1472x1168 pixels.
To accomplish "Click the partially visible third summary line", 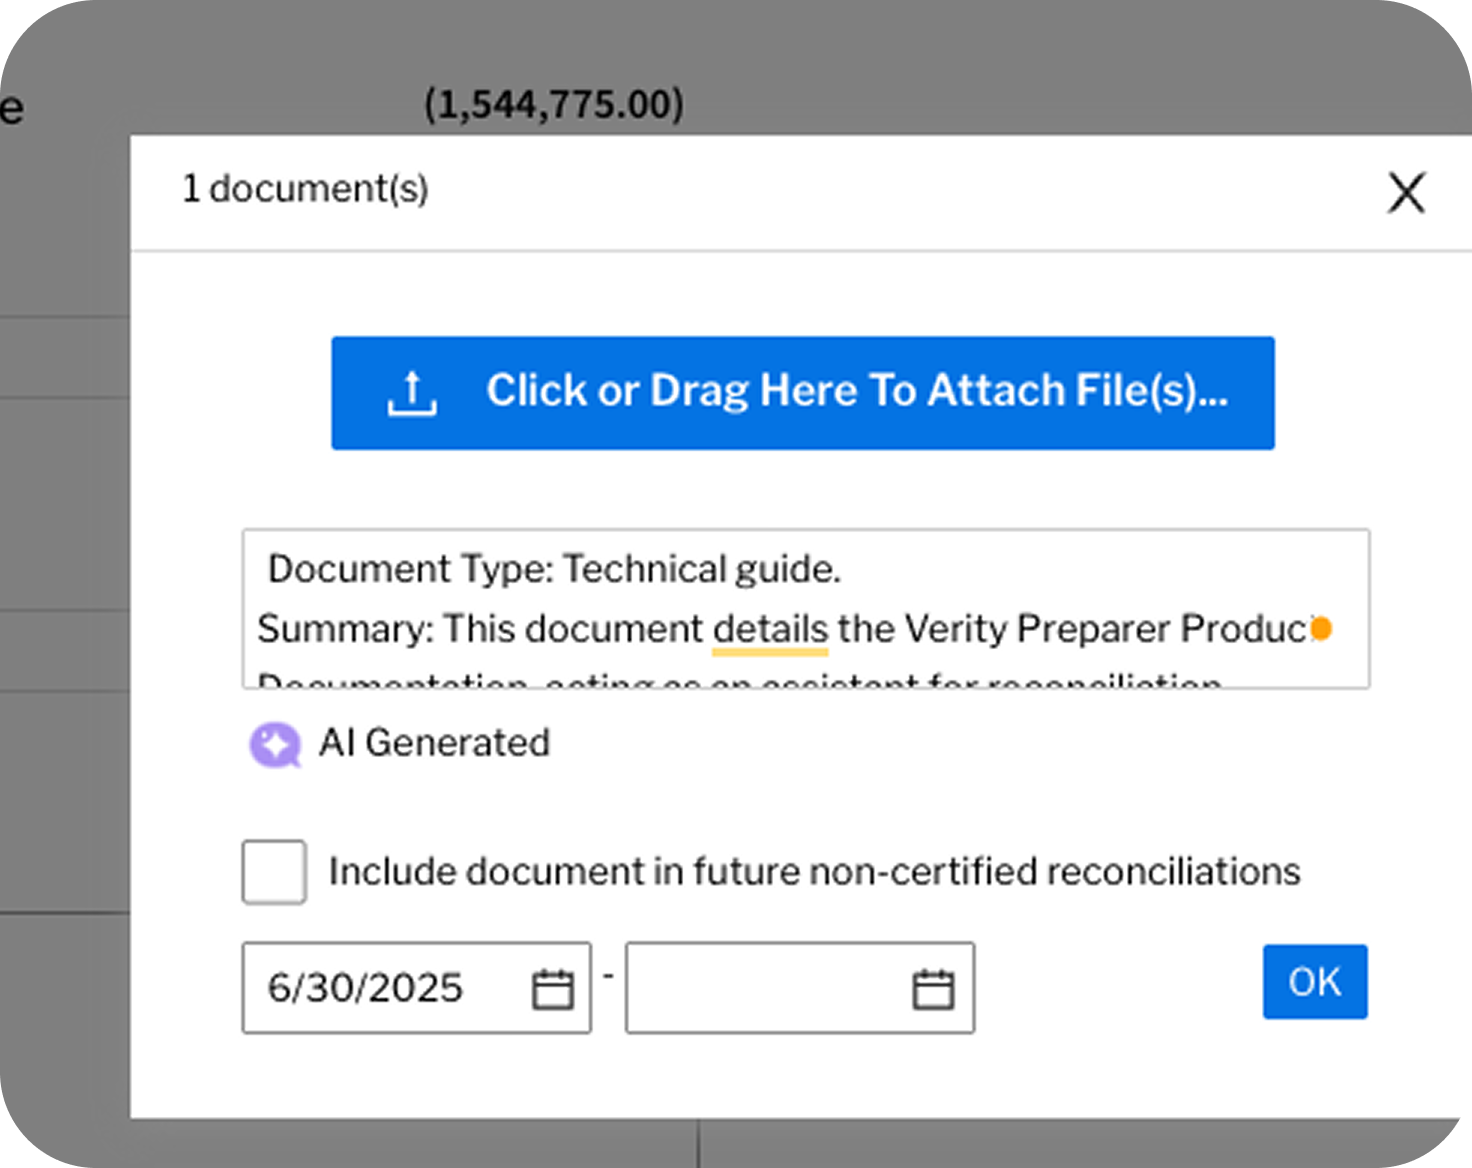I will [x=740, y=681].
